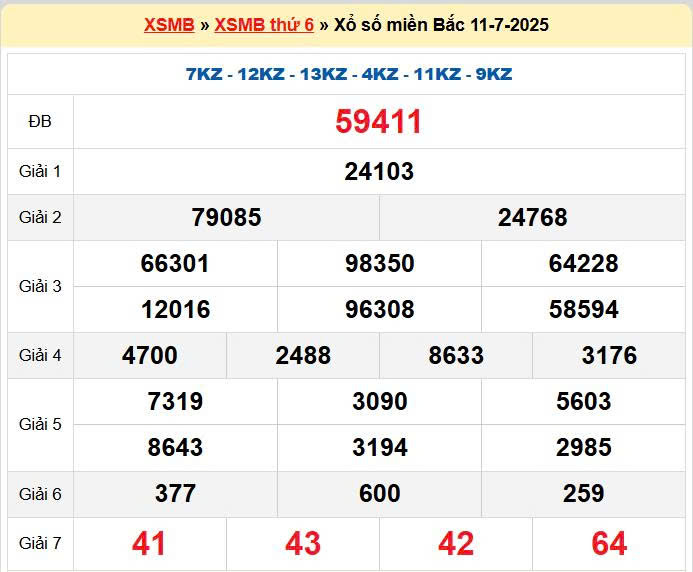
Task: Click Giải 6 number 600
Action: pyautogui.click(x=379, y=493)
